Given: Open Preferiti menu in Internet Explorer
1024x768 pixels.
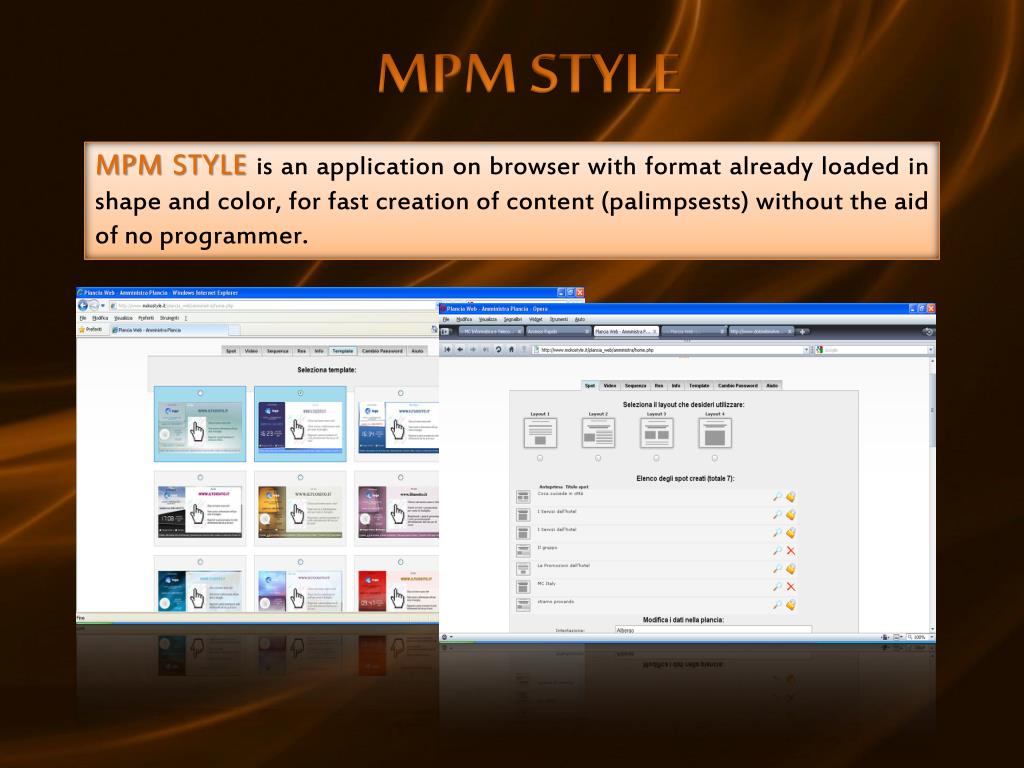Looking at the screenshot, I should 146,318.
